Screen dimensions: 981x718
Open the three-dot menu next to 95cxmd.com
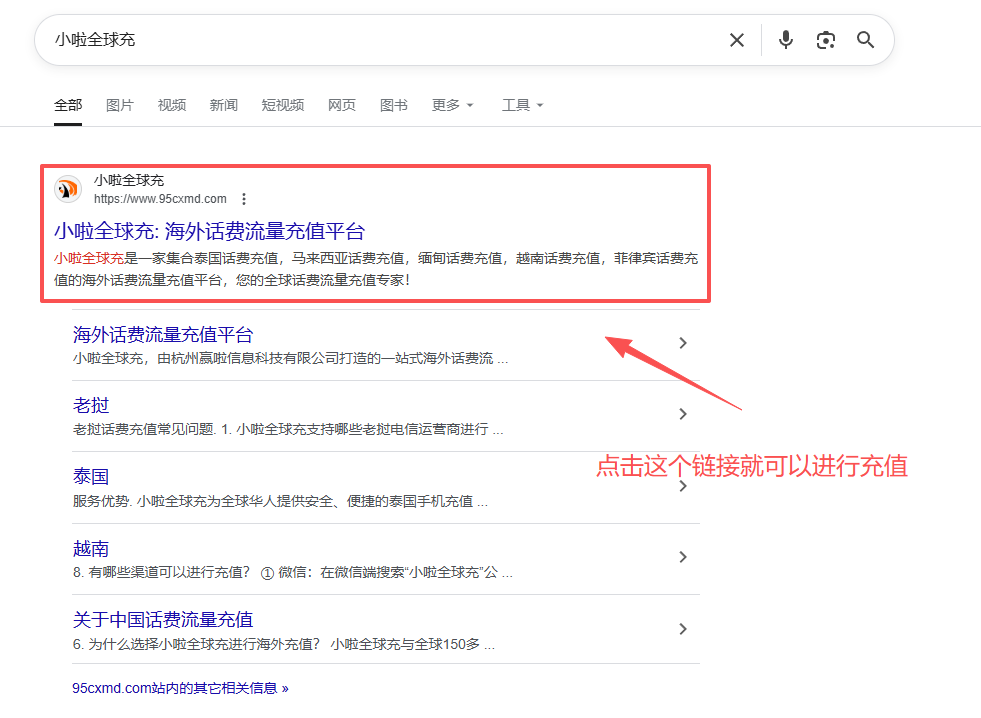pos(244,198)
